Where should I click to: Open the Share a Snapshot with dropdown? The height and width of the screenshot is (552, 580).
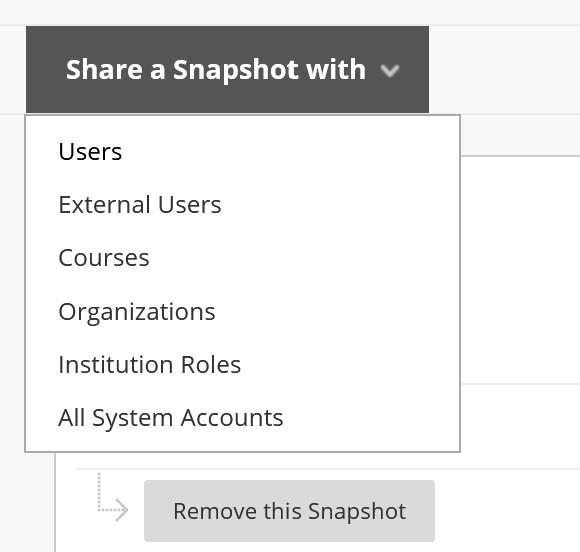(227, 70)
